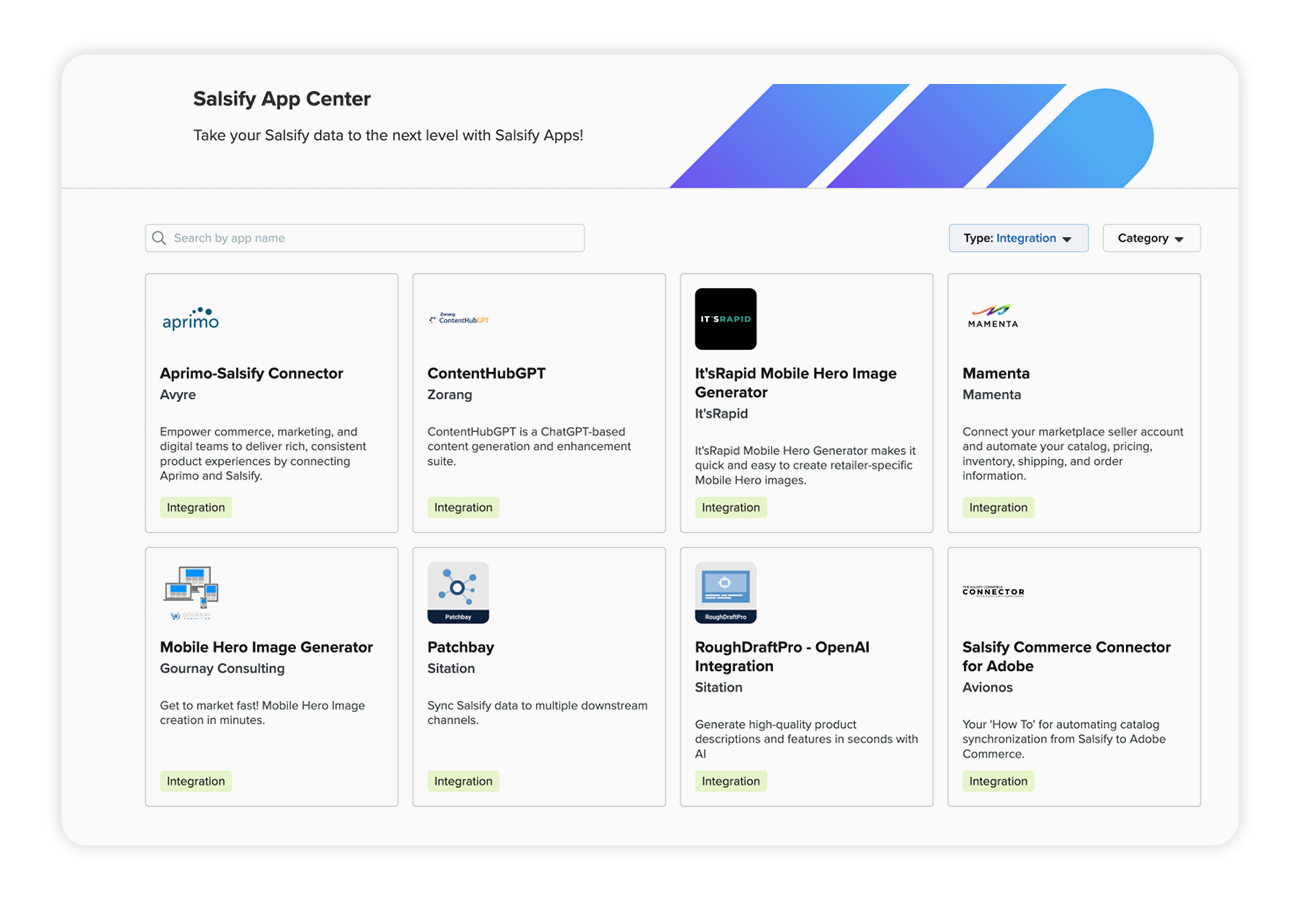Screen dimensions: 1300x900
Task: Click Sitation under Patchbay
Action: click(451, 668)
